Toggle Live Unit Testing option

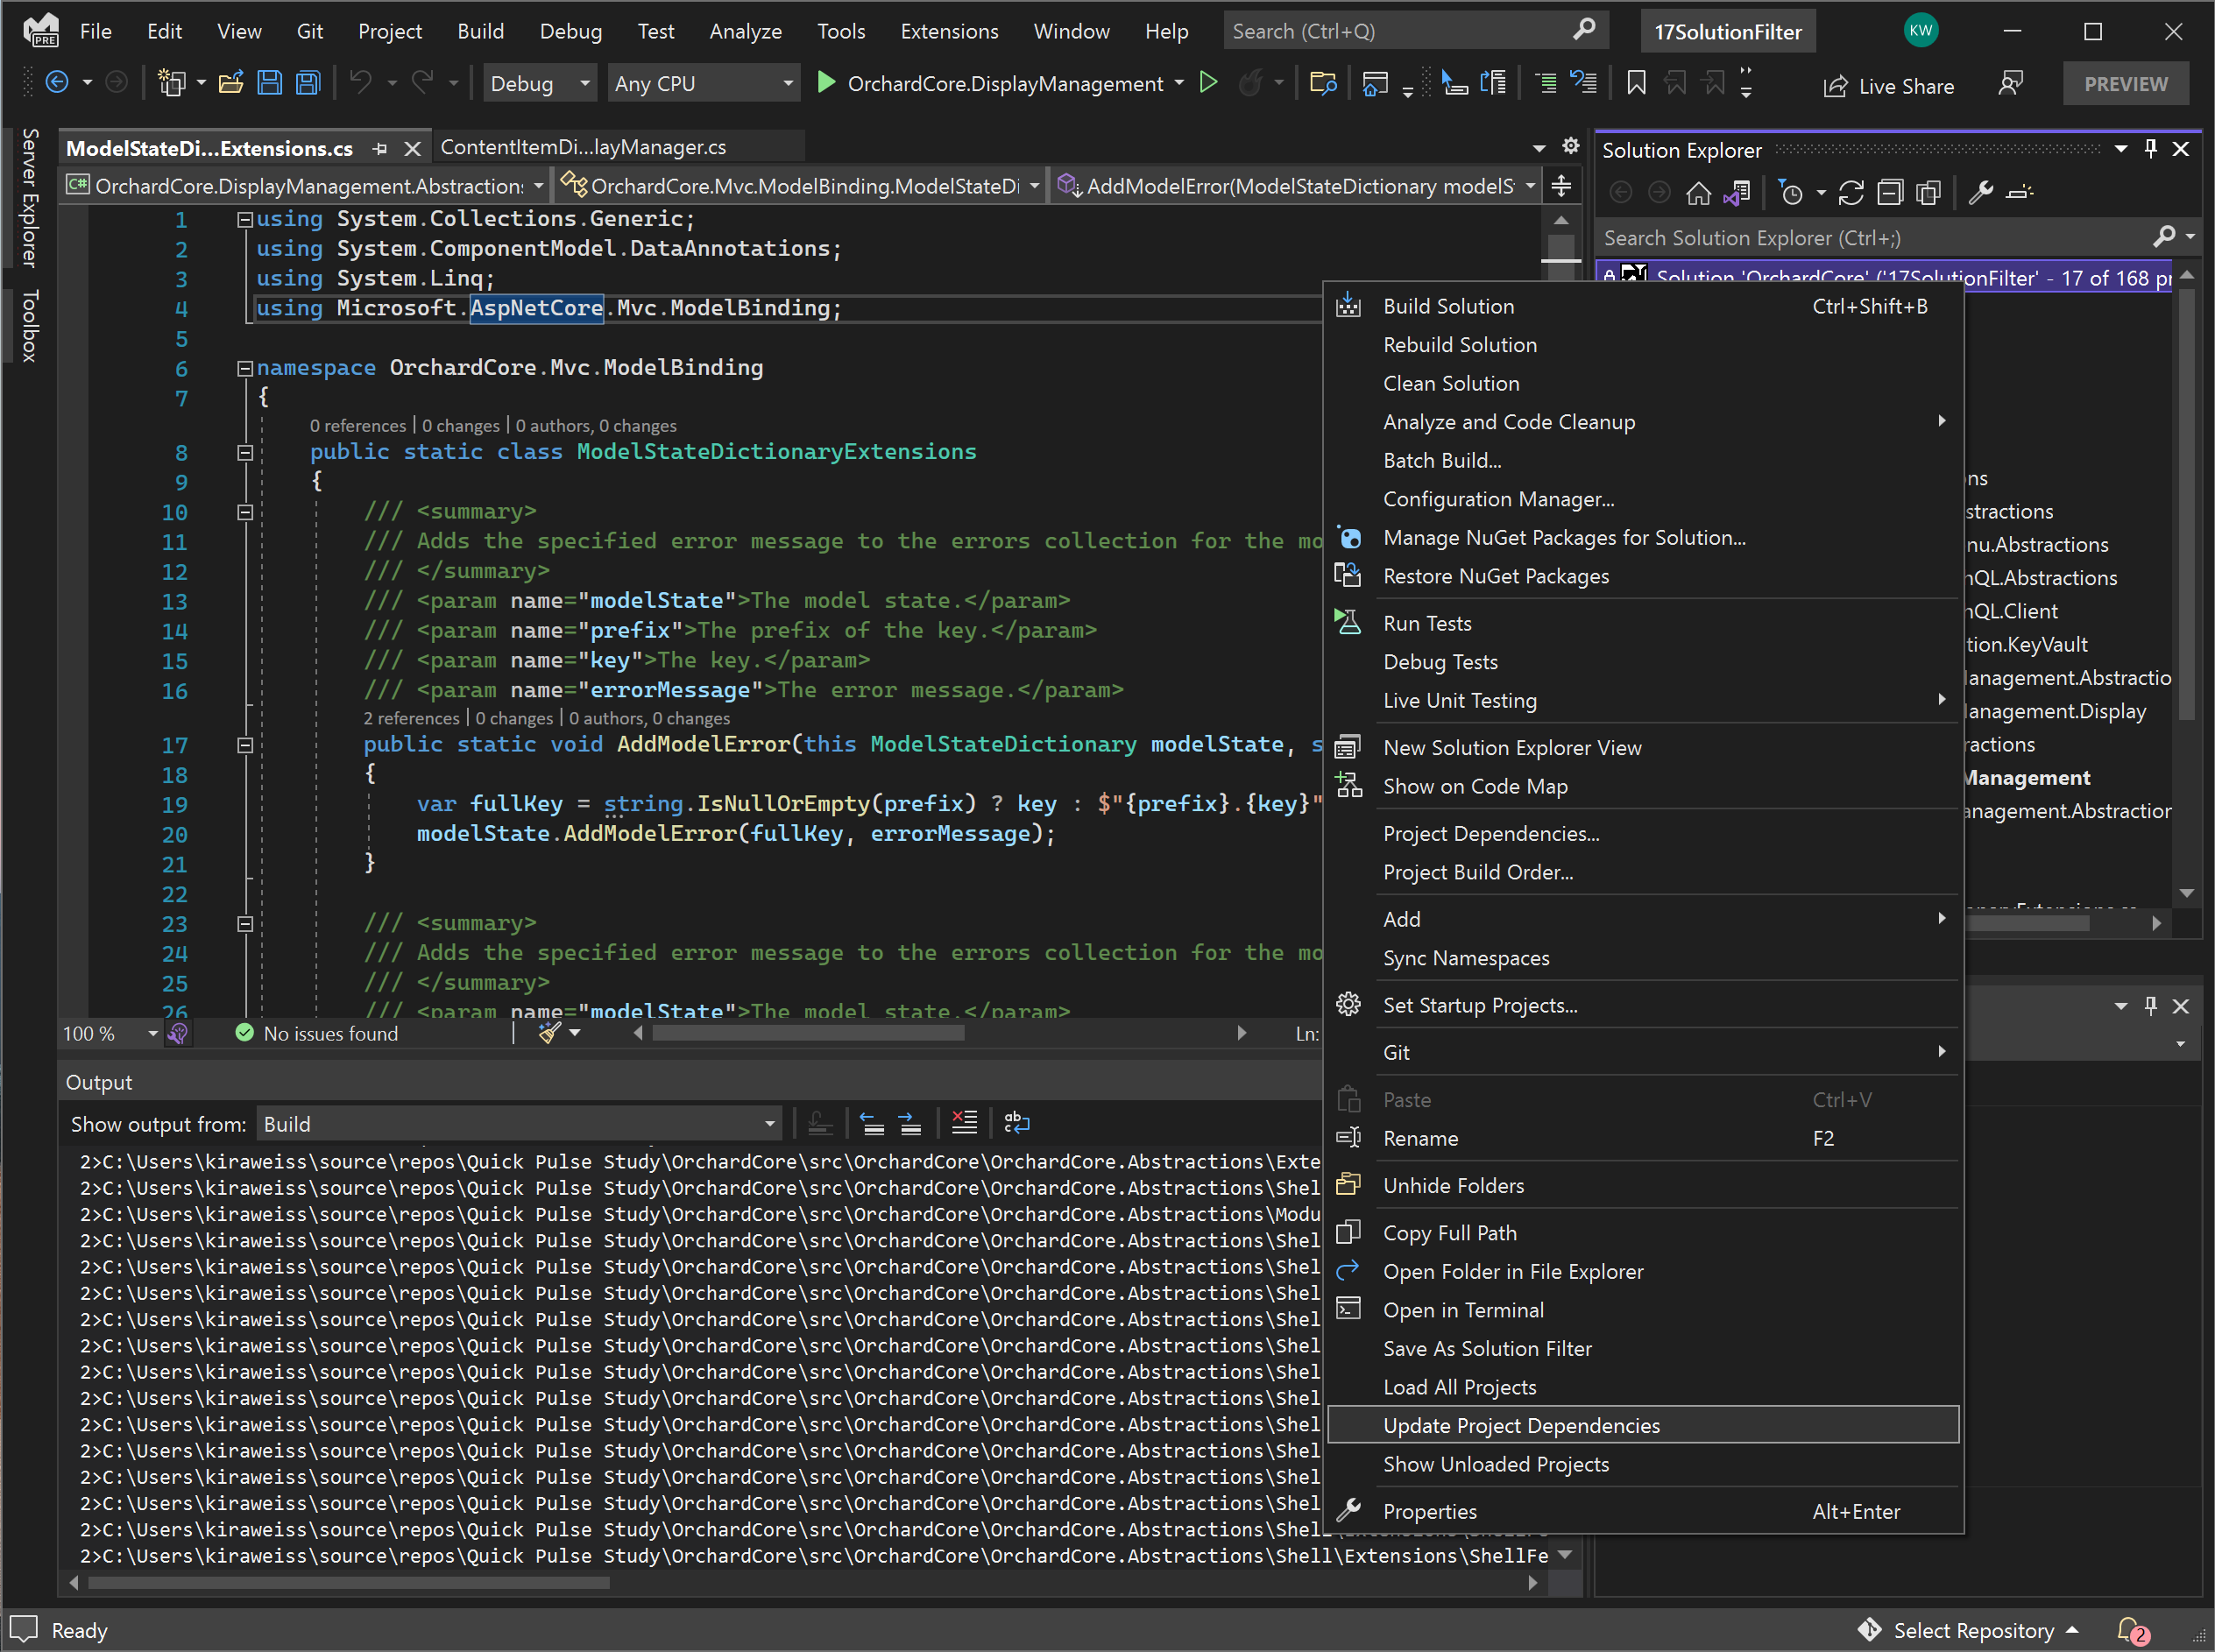coord(1458,699)
